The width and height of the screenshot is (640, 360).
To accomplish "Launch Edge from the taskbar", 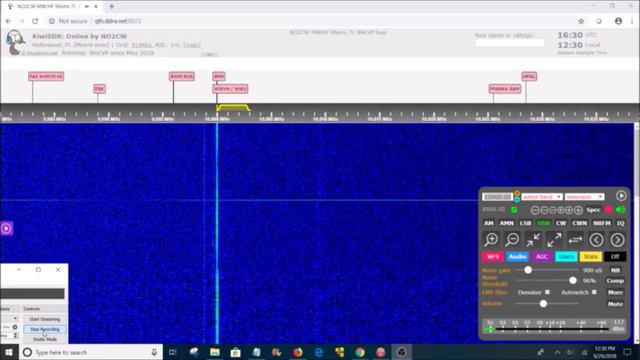I will coord(318,352).
